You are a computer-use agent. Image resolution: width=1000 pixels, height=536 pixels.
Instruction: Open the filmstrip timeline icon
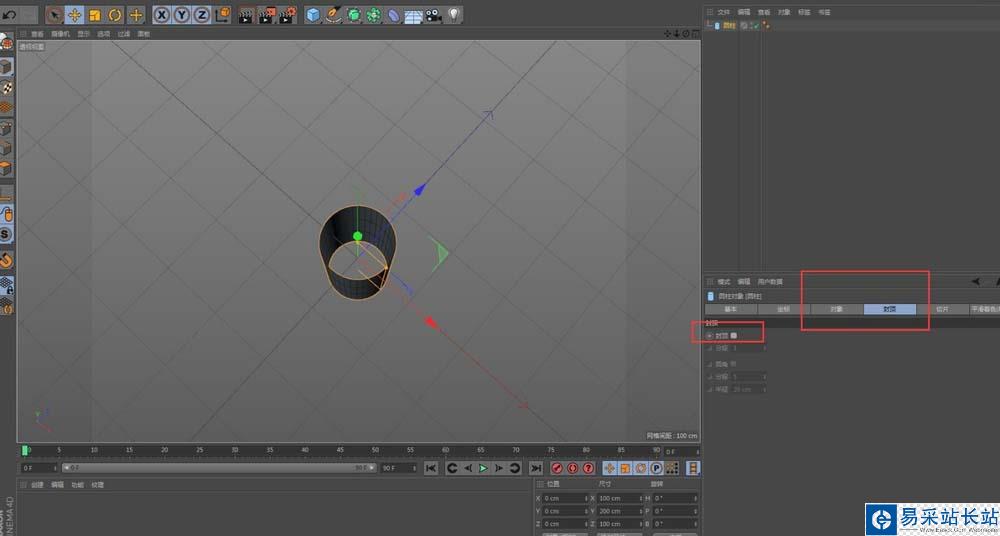point(693,468)
